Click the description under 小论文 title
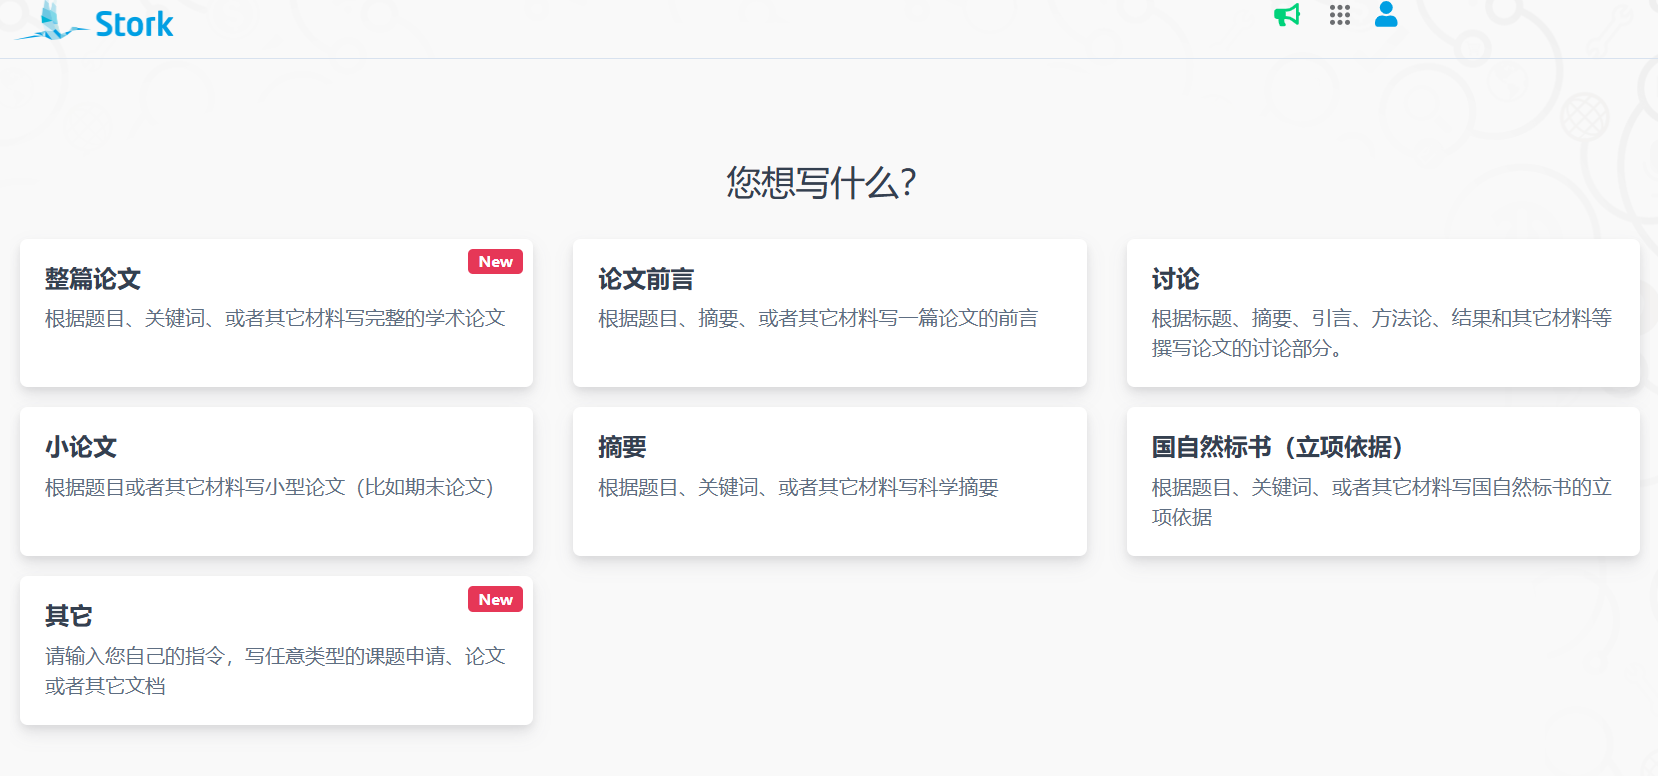 (270, 487)
